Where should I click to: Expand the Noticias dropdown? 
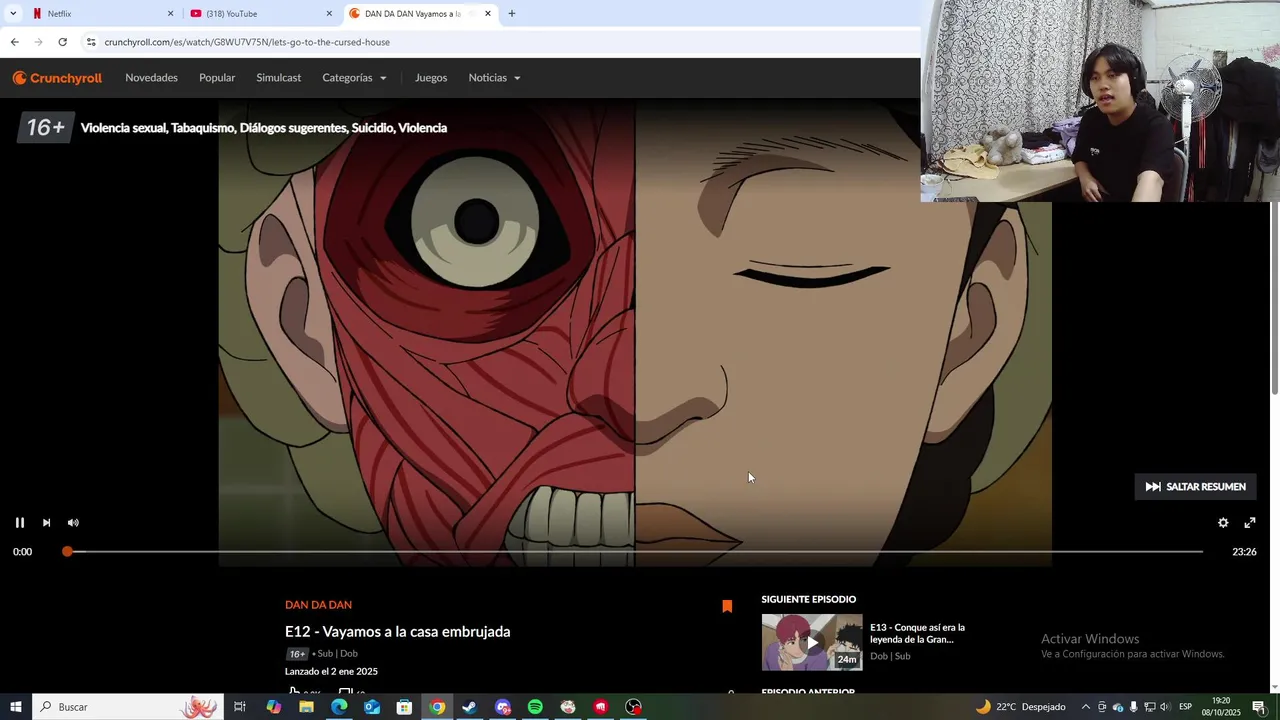(x=494, y=78)
